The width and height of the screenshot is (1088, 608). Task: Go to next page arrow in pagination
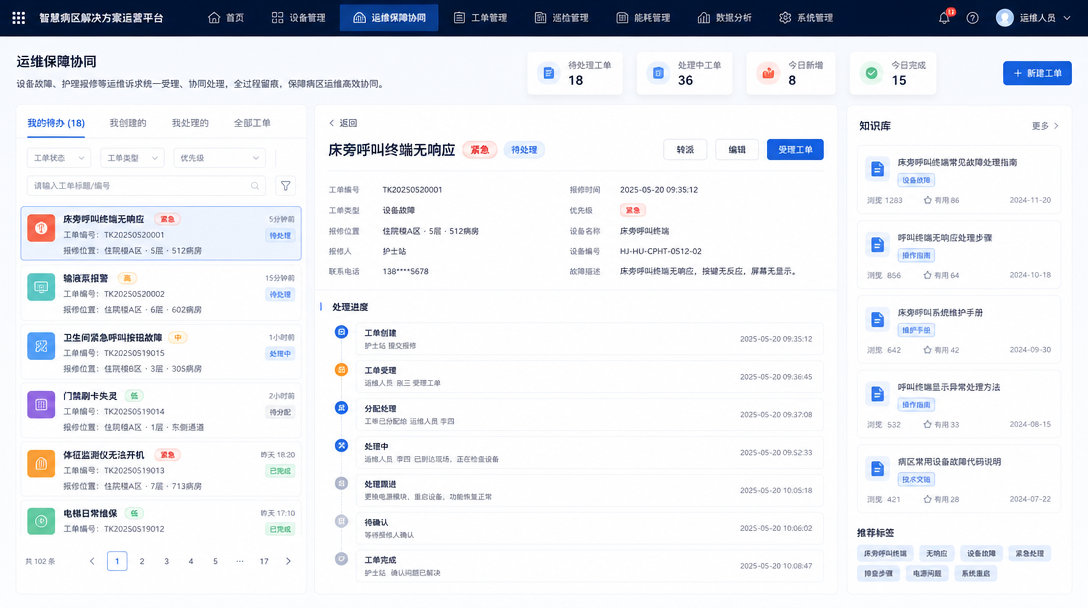(289, 561)
